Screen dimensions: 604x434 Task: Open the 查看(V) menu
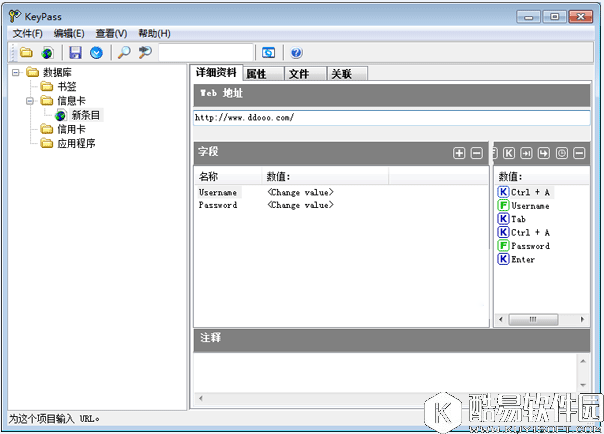(111, 34)
